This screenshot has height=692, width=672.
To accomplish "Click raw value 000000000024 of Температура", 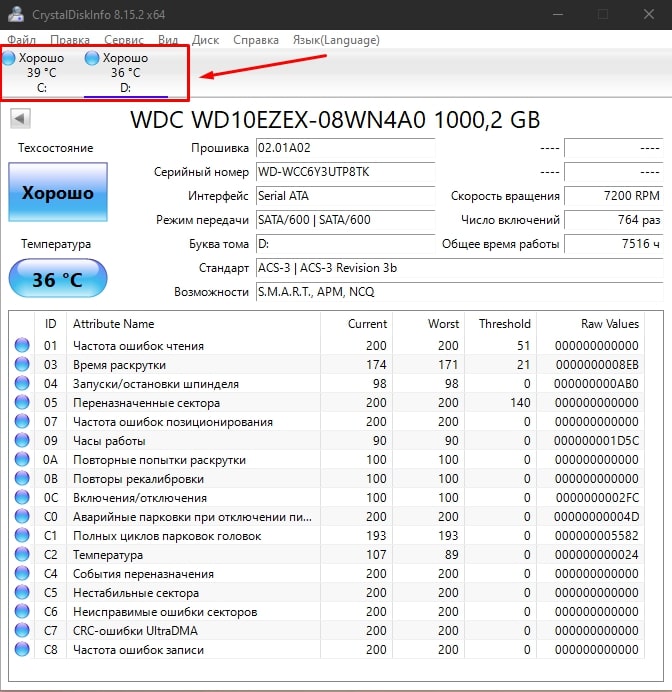I will click(597, 554).
